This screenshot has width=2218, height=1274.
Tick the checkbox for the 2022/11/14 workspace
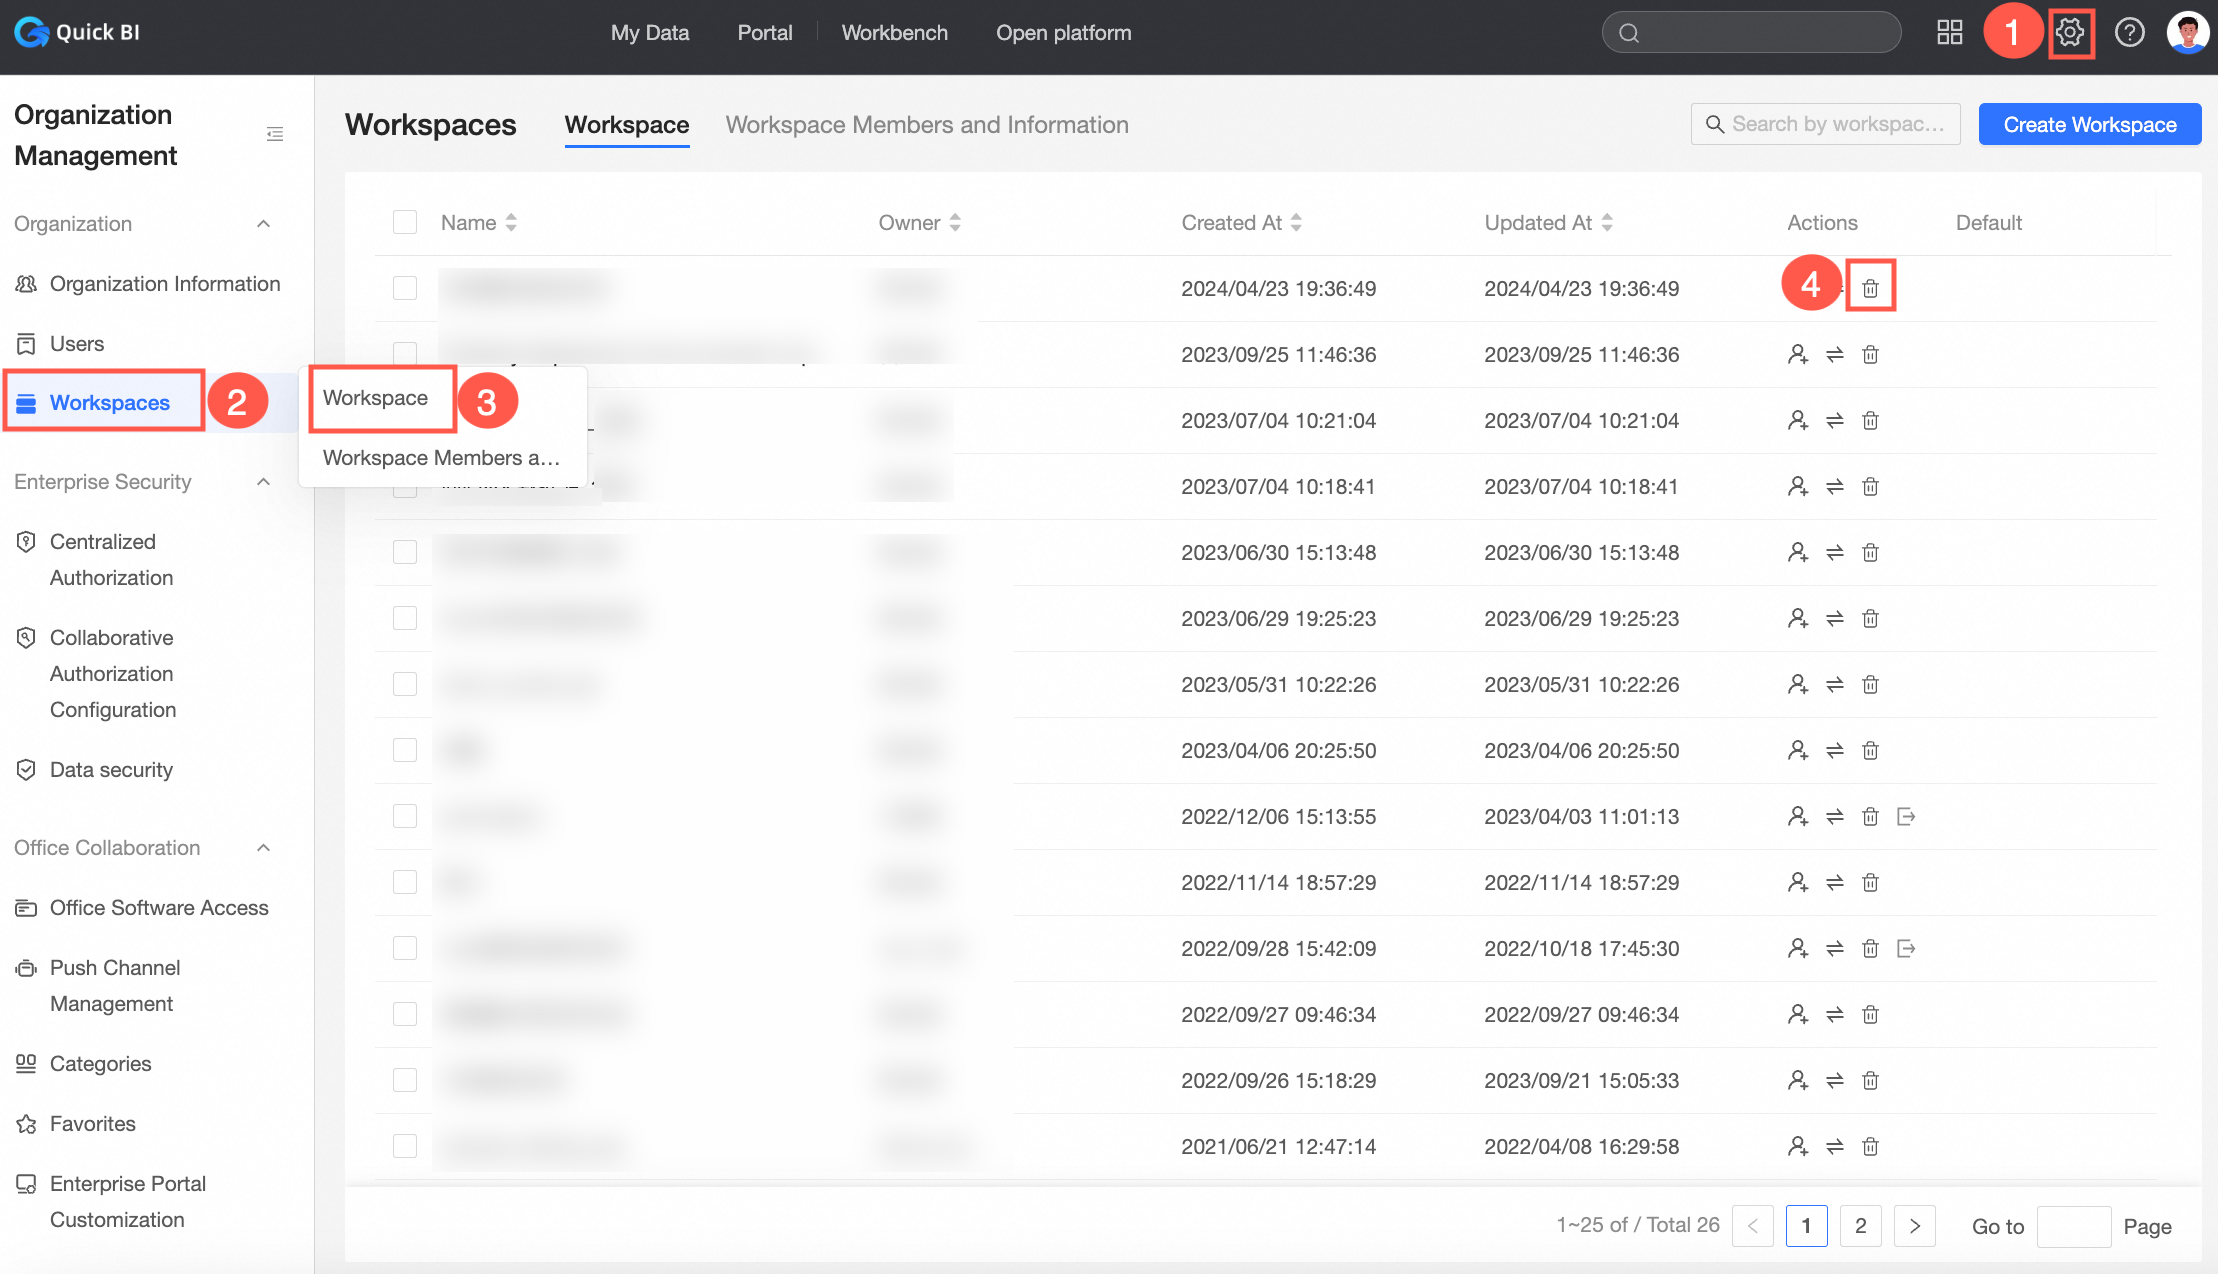click(405, 883)
